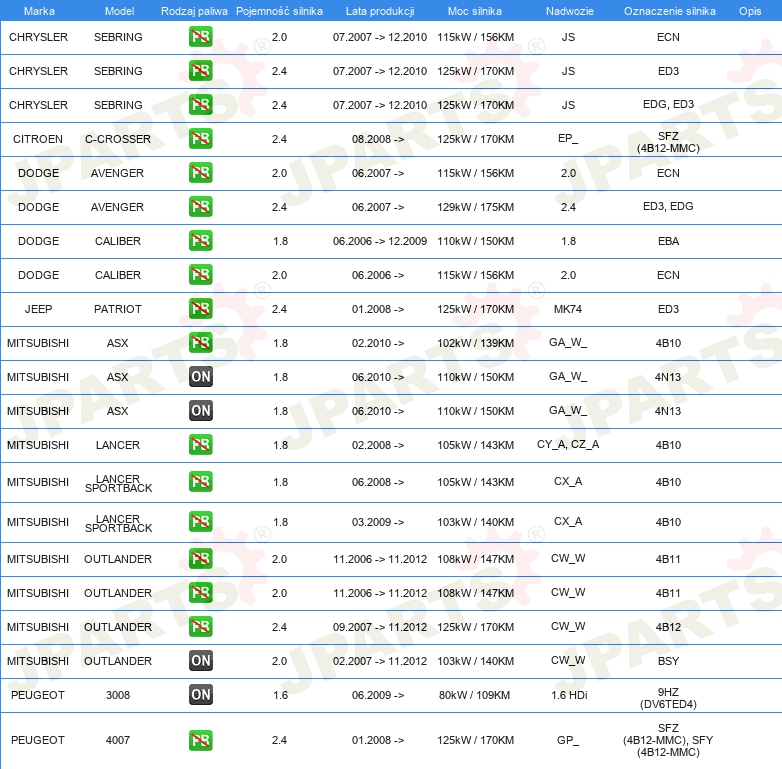Click petrol icon in Outlander 4B12 row
The image size is (782, 769).
tap(200, 626)
